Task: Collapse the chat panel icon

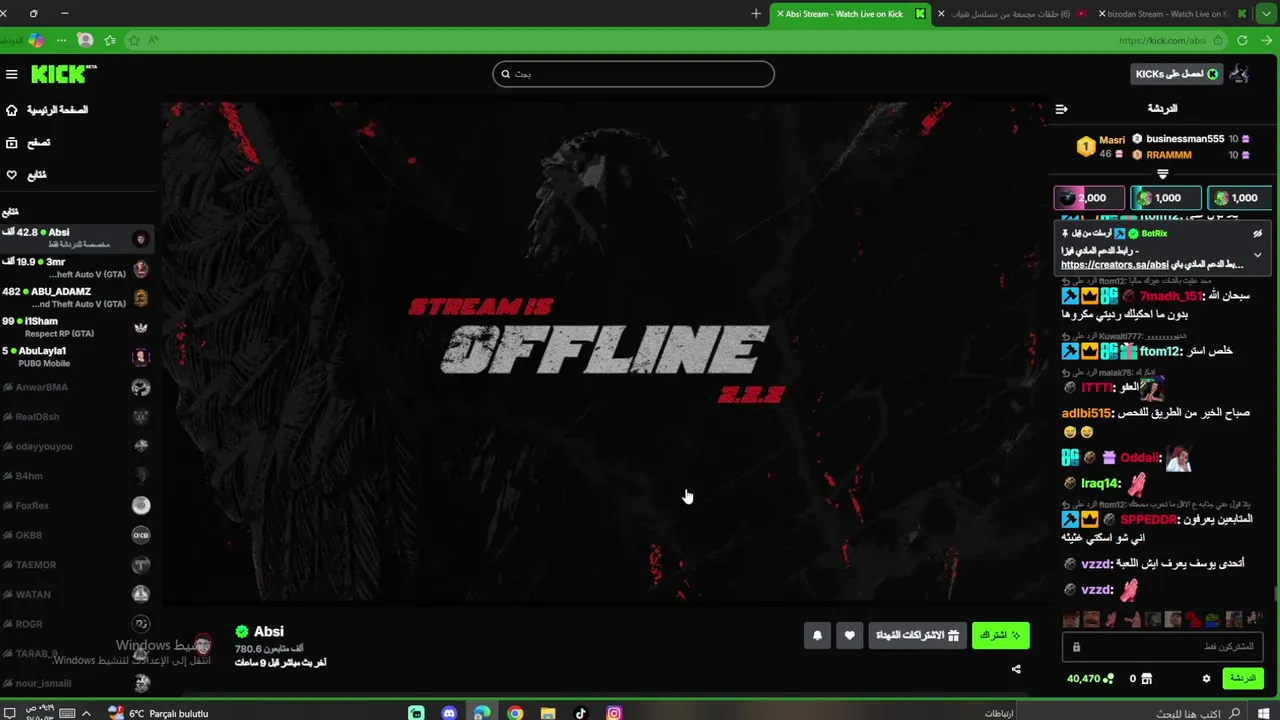Action: point(1061,109)
